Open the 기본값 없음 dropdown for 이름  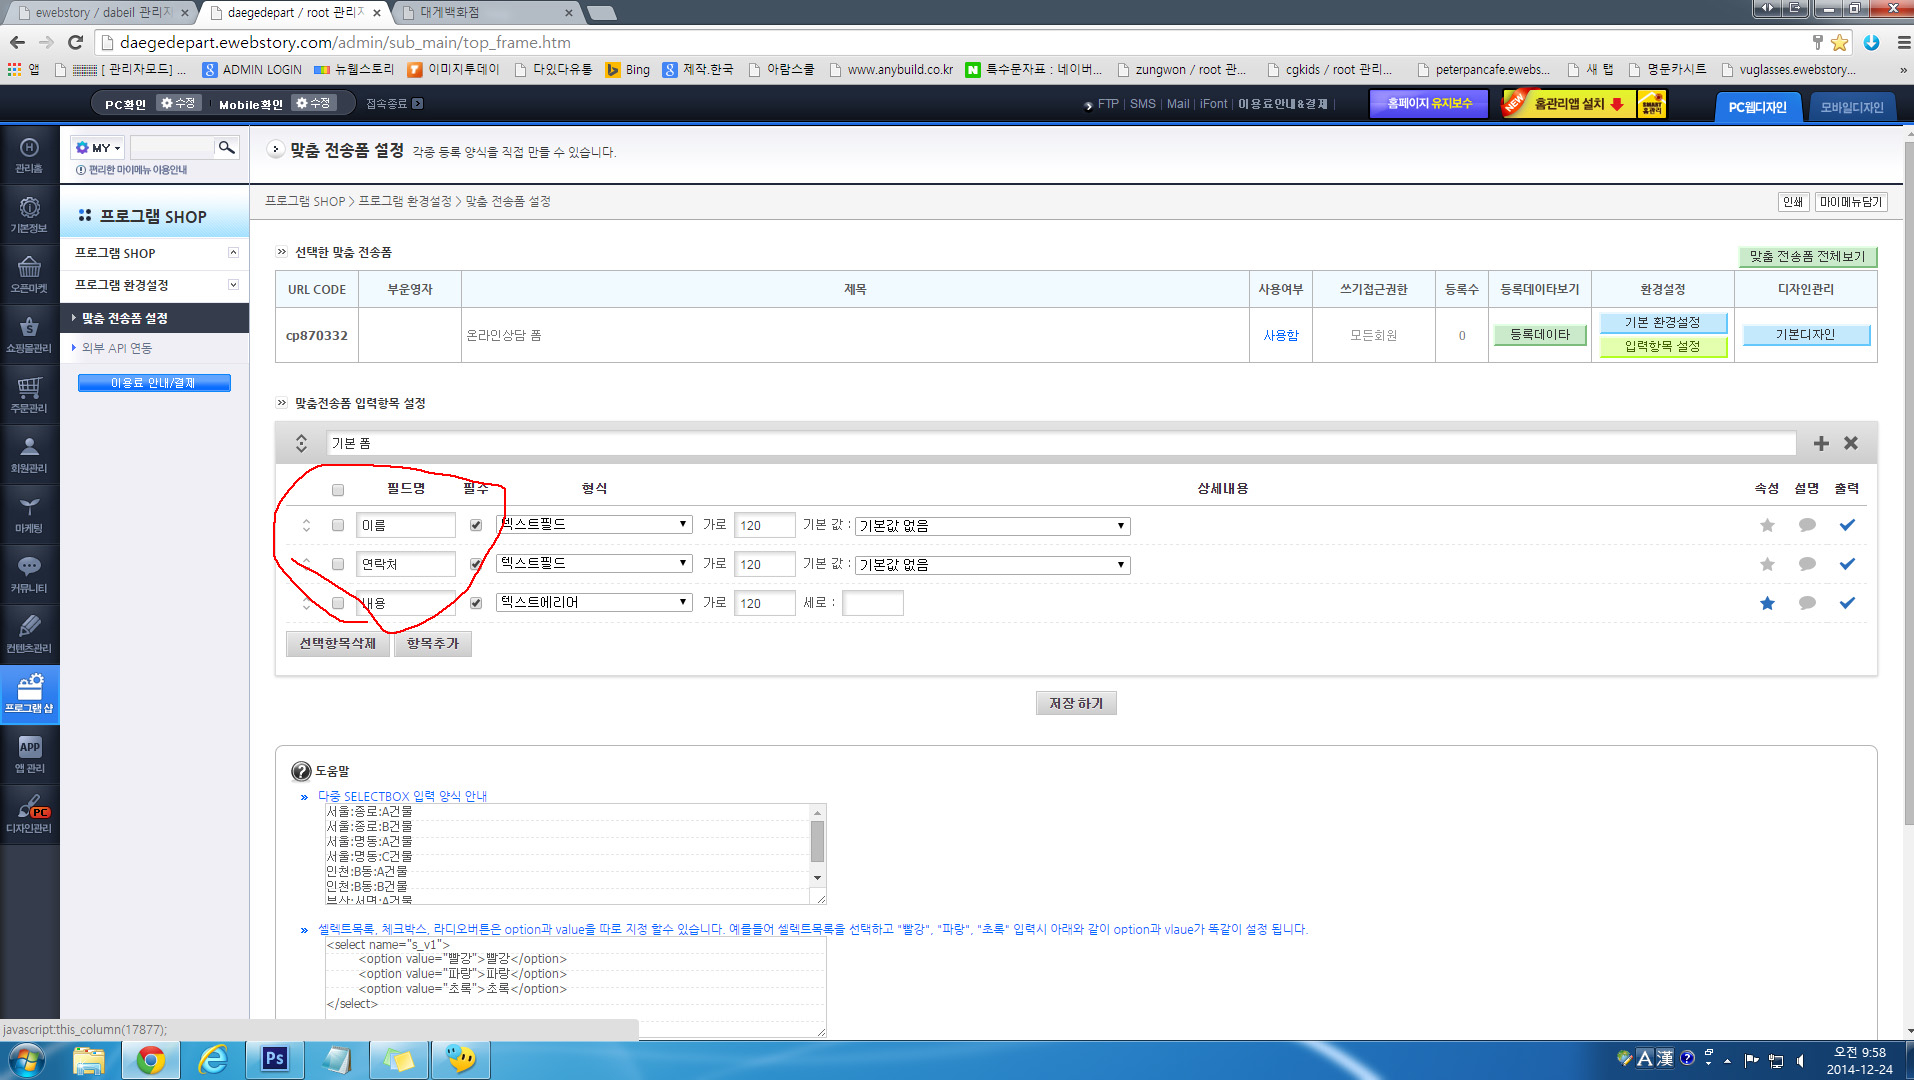coord(992,526)
